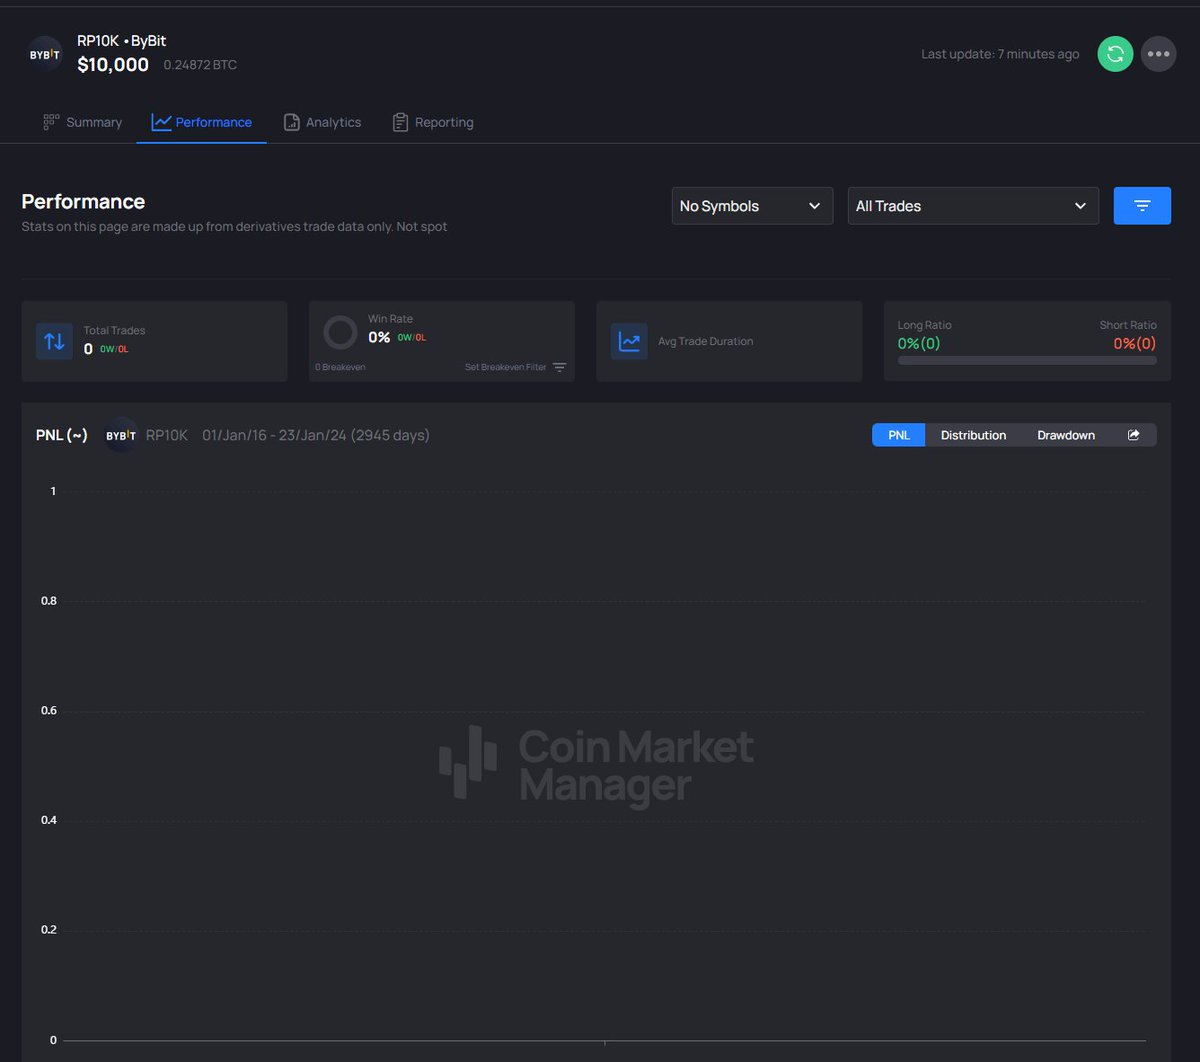Click the Last update timestamp text
Viewport: 1200px width, 1062px height.
pyautogui.click(x=1000, y=54)
